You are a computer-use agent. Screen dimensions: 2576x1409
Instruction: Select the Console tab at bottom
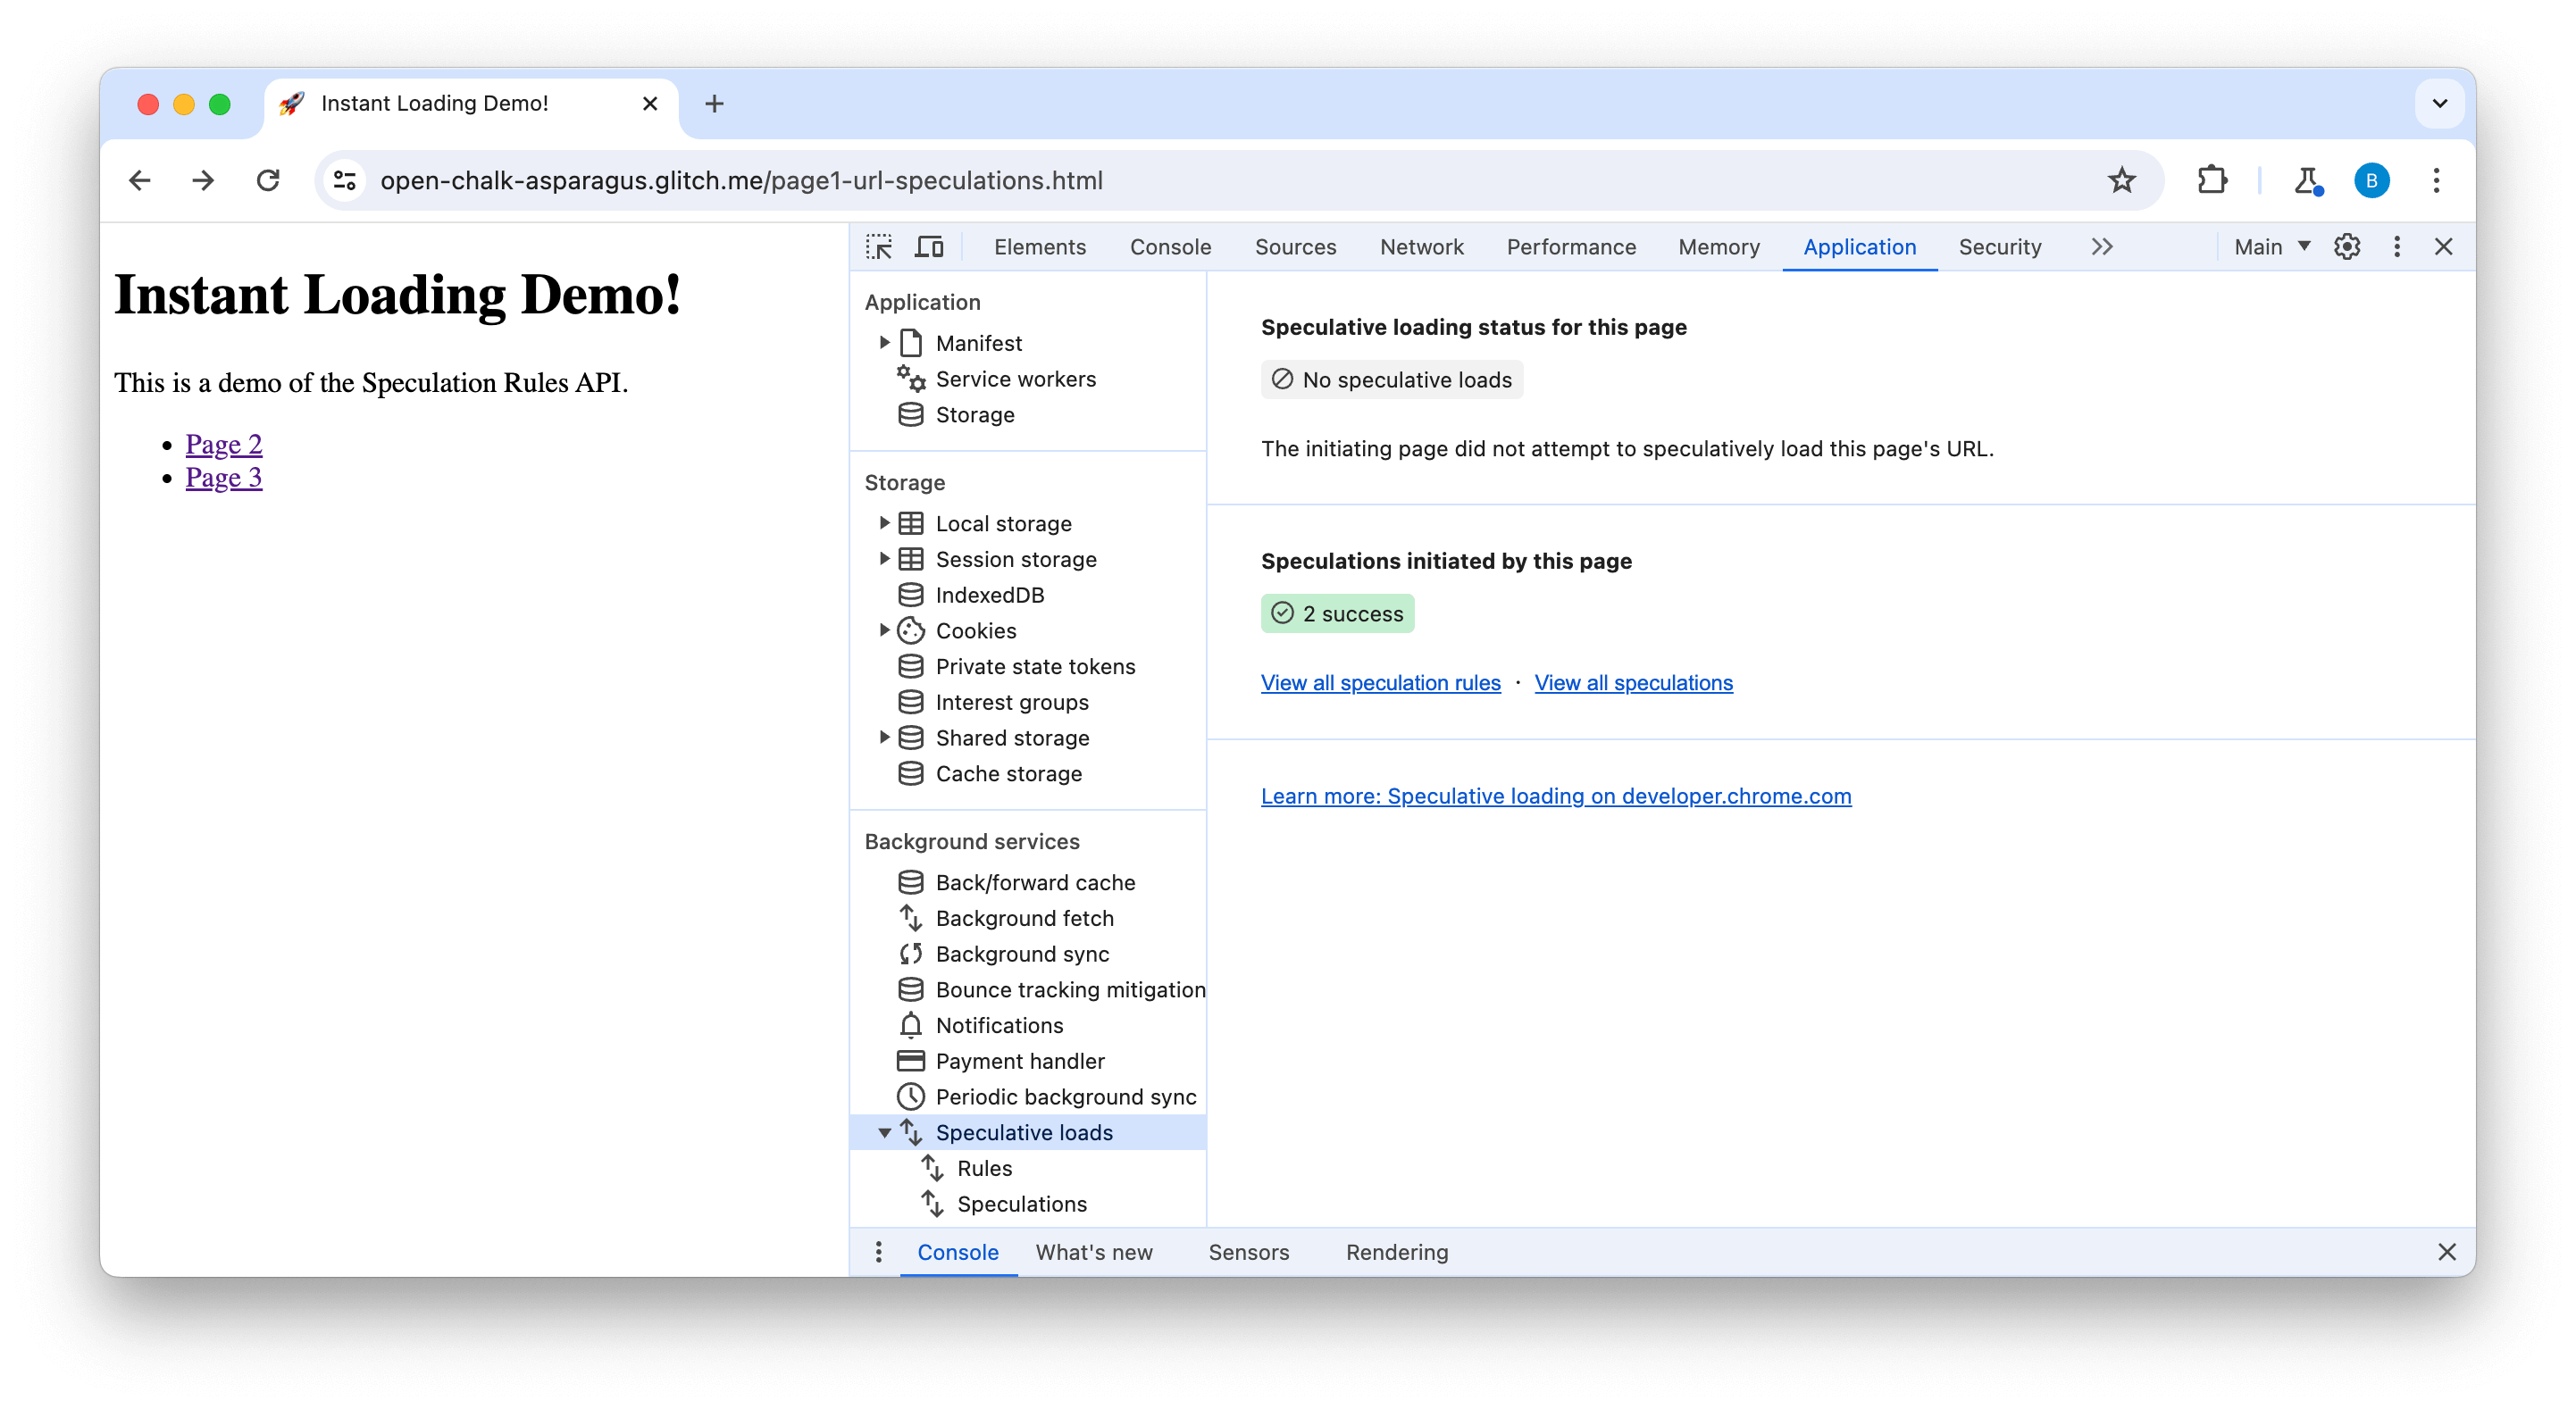[x=958, y=1251]
